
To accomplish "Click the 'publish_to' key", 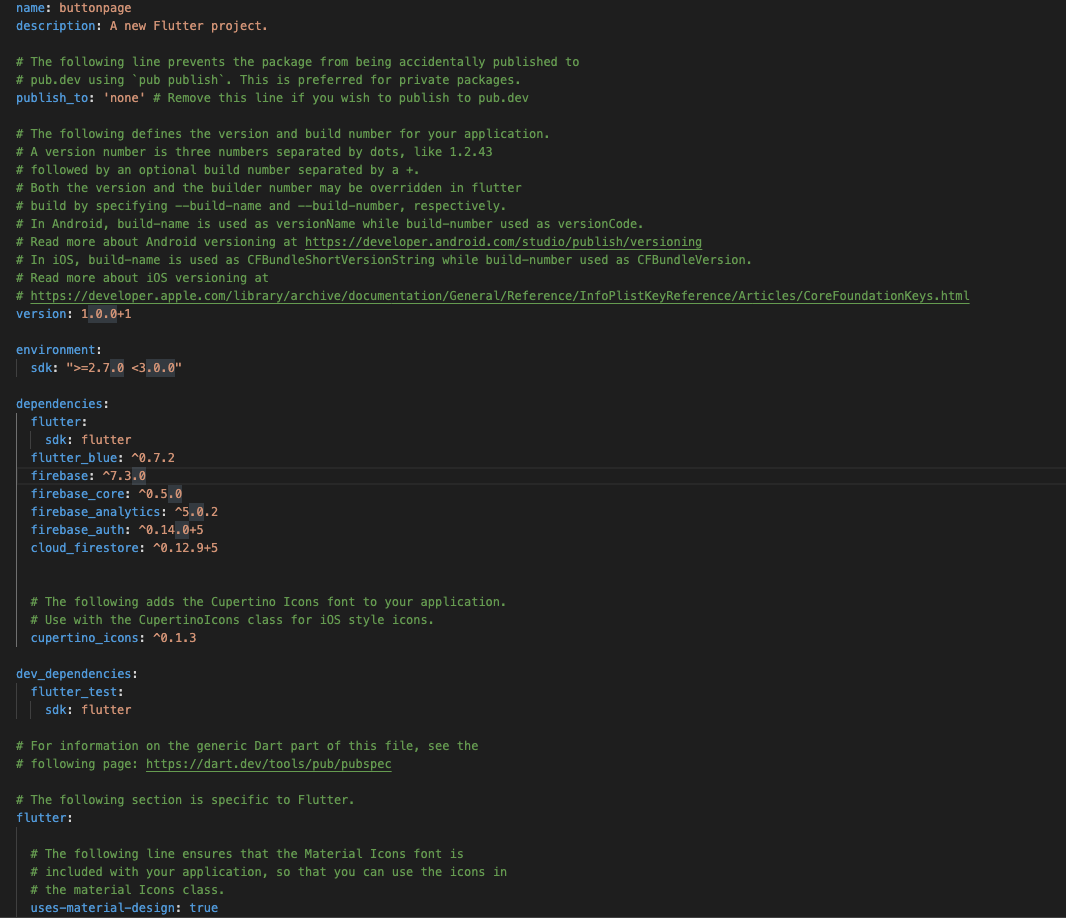I will coord(52,98).
